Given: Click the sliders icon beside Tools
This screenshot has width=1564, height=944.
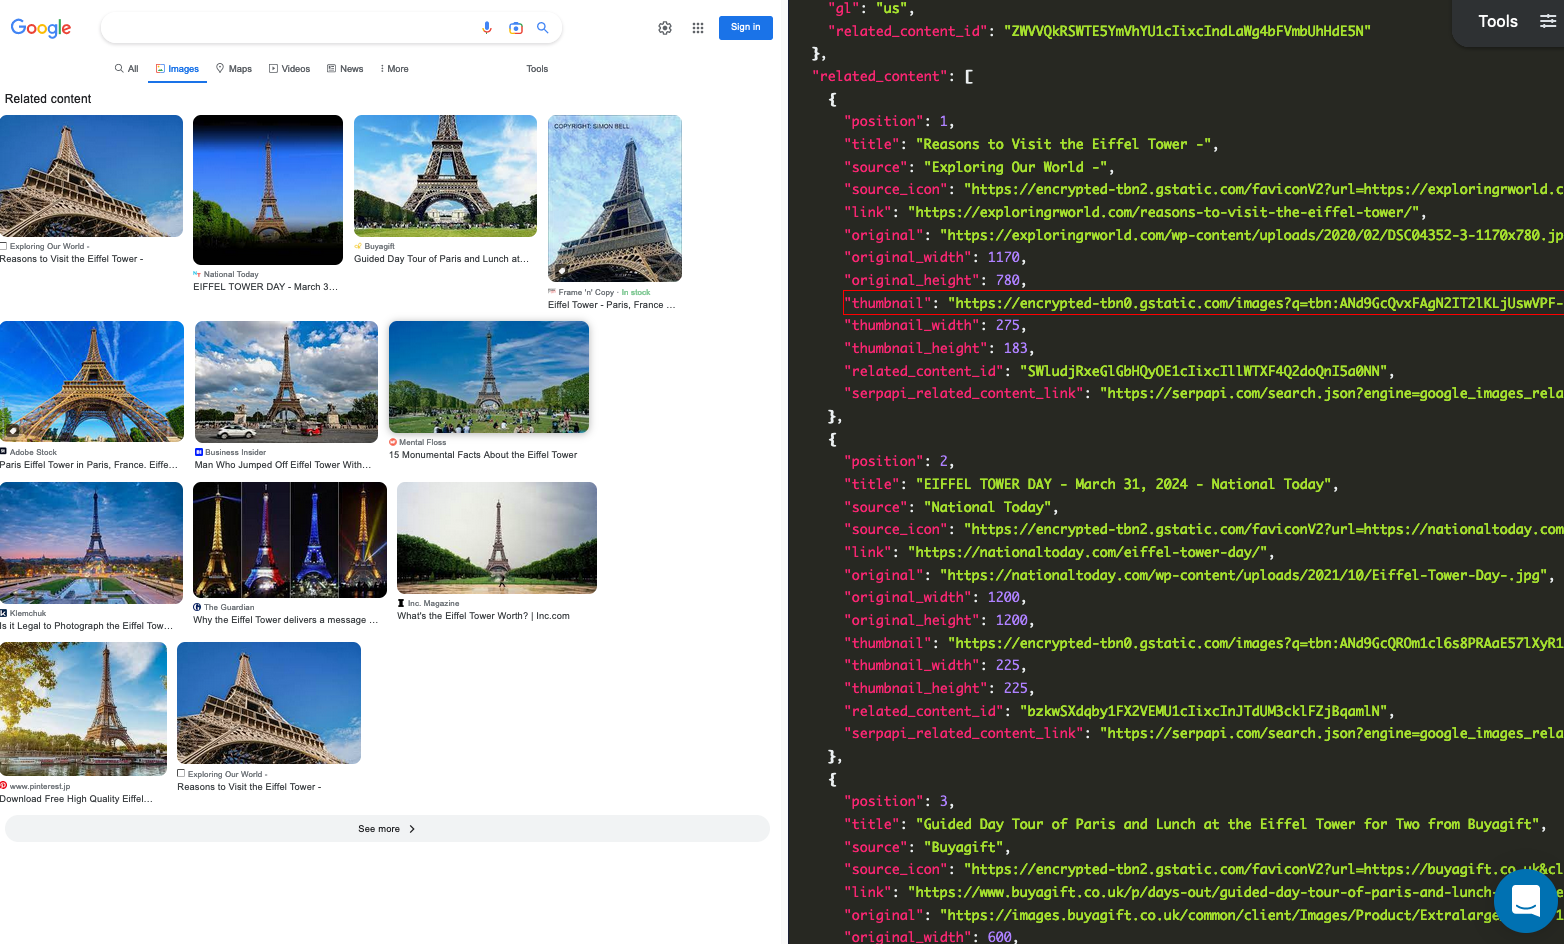Looking at the screenshot, I should point(1548,21).
